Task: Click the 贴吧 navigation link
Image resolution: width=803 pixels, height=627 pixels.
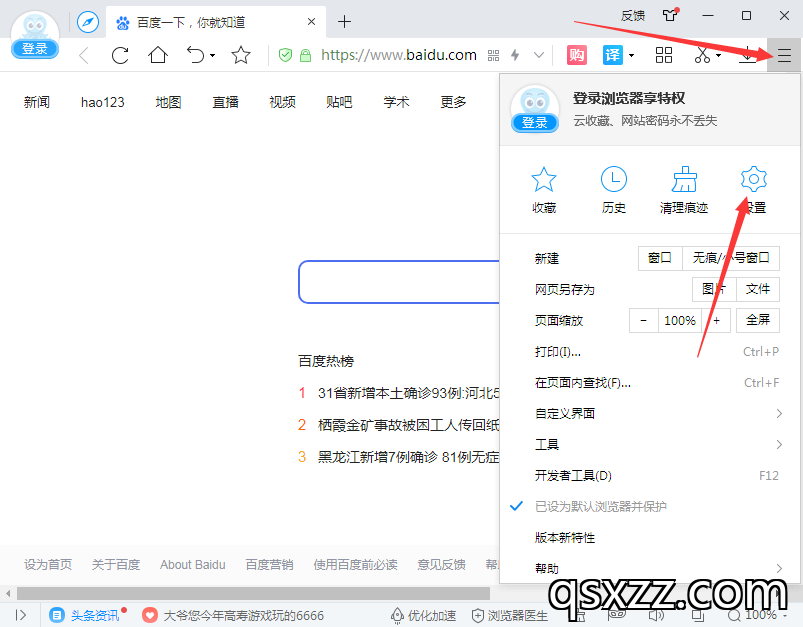Action: click(339, 102)
